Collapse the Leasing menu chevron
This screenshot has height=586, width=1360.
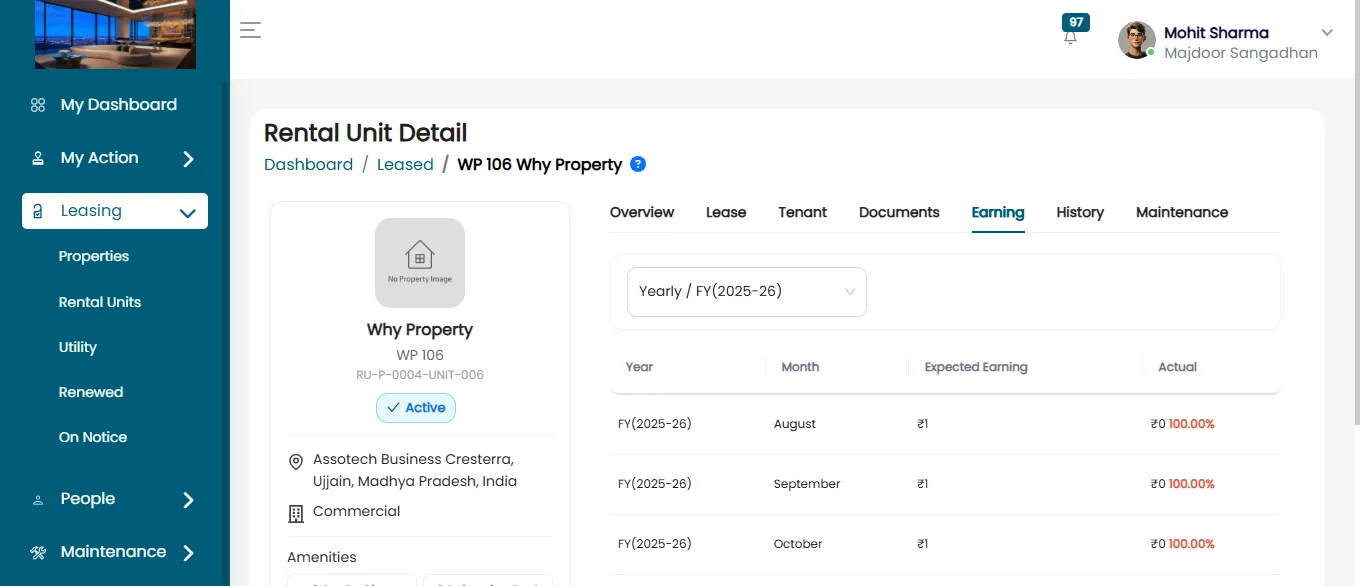point(187,212)
